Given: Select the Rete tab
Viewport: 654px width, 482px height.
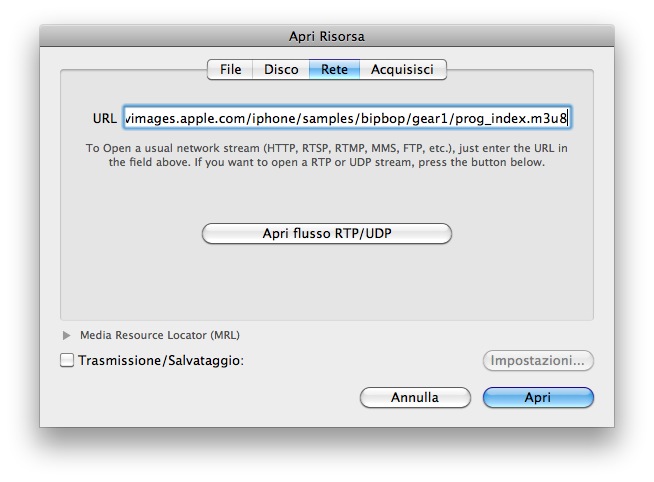Looking at the screenshot, I should click(x=334, y=70).
